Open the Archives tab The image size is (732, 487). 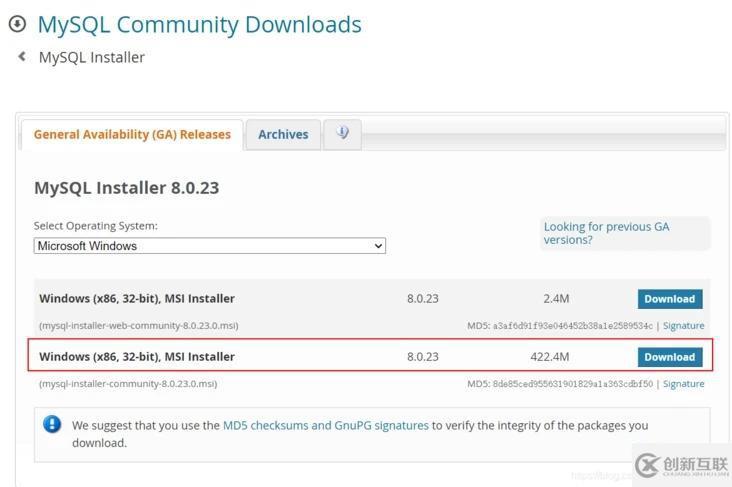pos(283,134)
